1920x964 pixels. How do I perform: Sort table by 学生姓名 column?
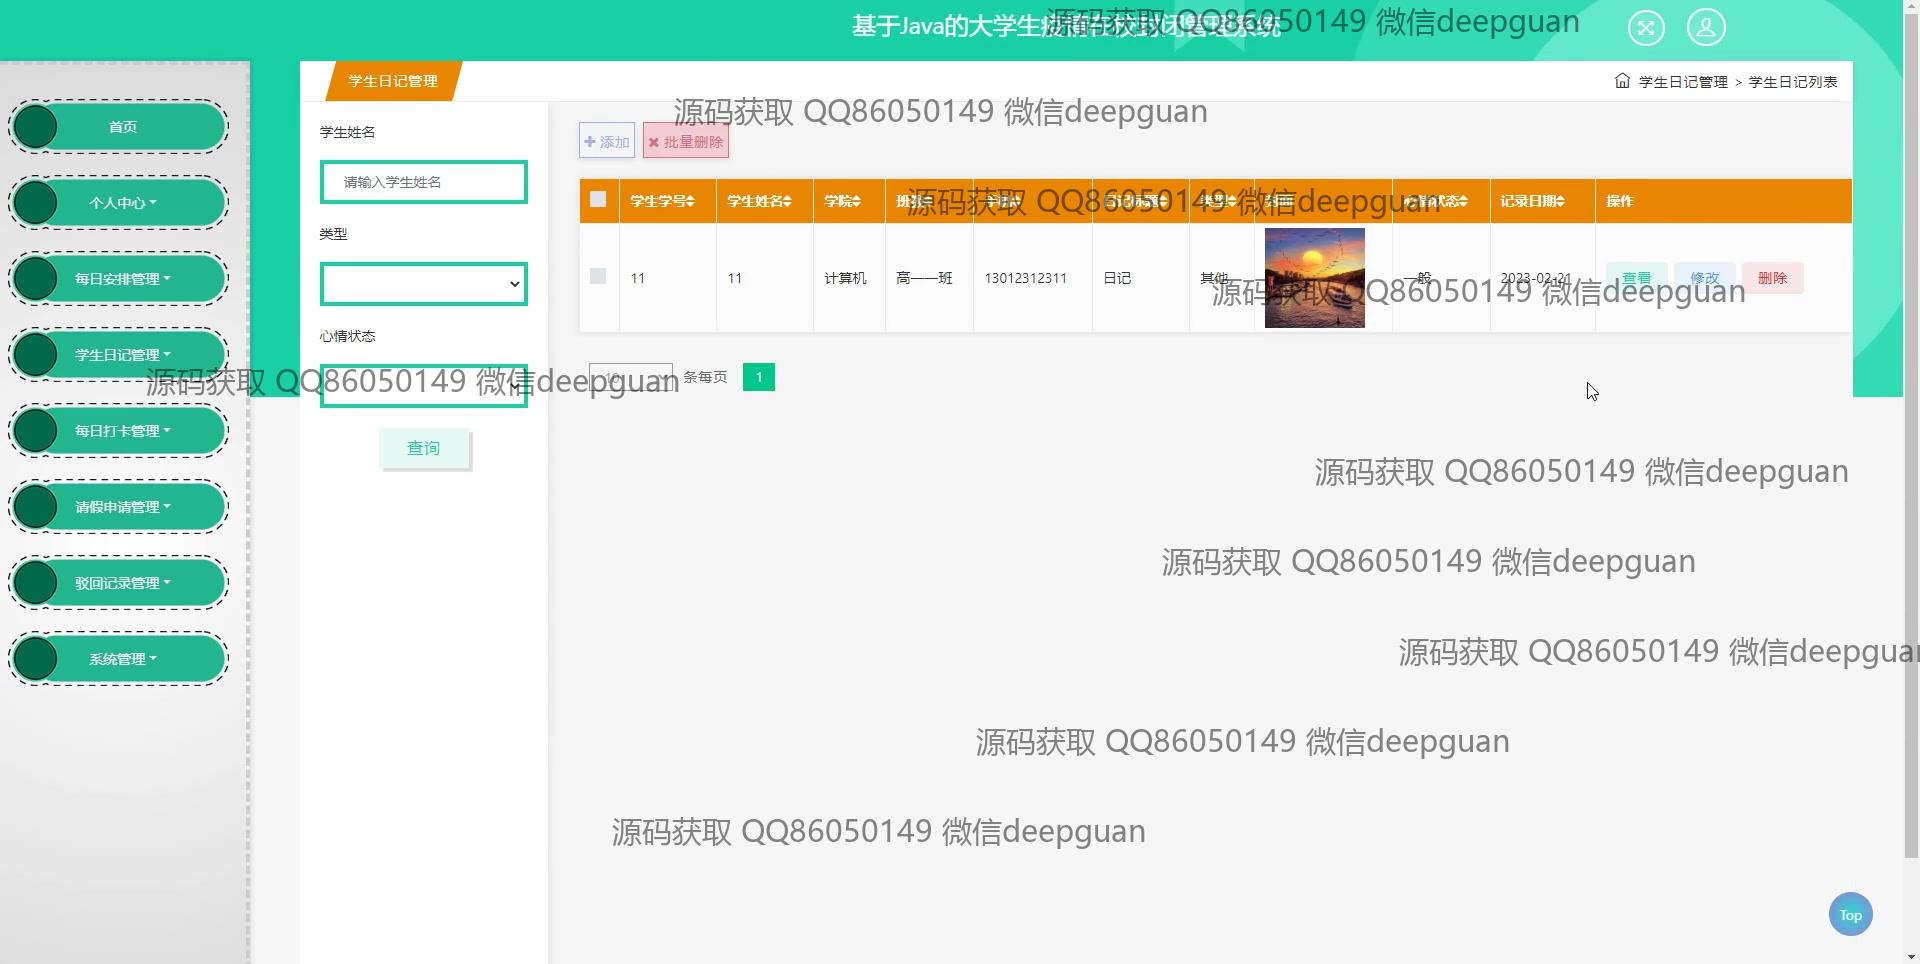pos(759,201)
